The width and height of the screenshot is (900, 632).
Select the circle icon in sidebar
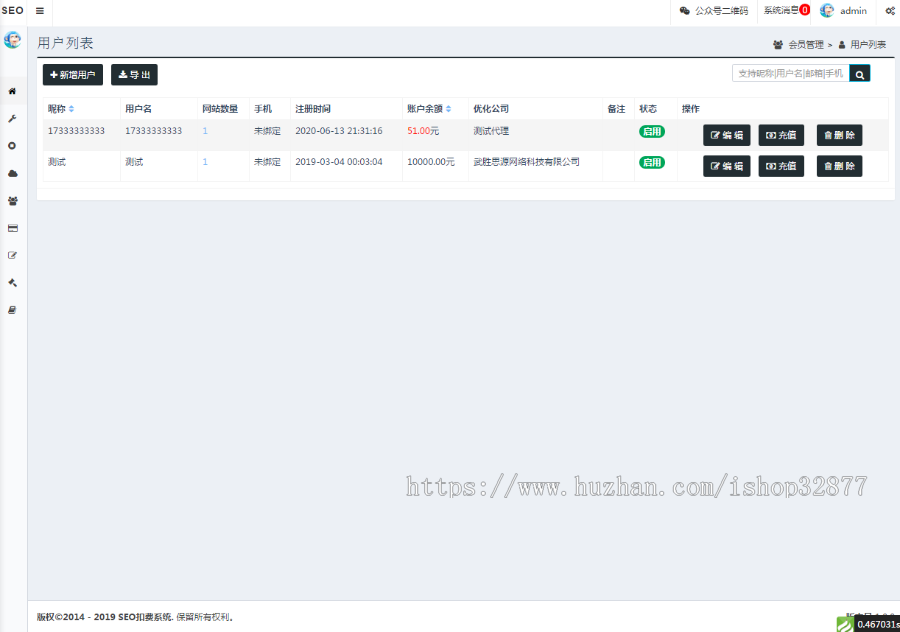(x=12, y=146)
